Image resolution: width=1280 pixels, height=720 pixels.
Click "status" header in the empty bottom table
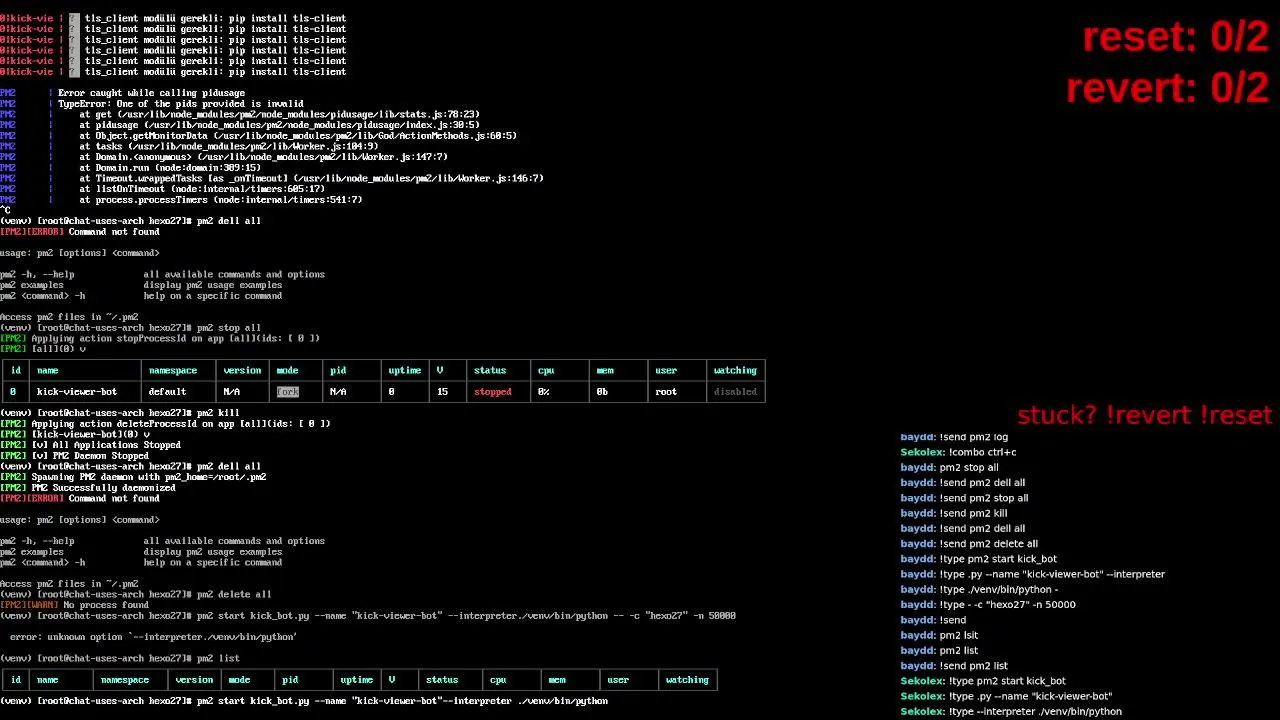[x=442, y=680]
